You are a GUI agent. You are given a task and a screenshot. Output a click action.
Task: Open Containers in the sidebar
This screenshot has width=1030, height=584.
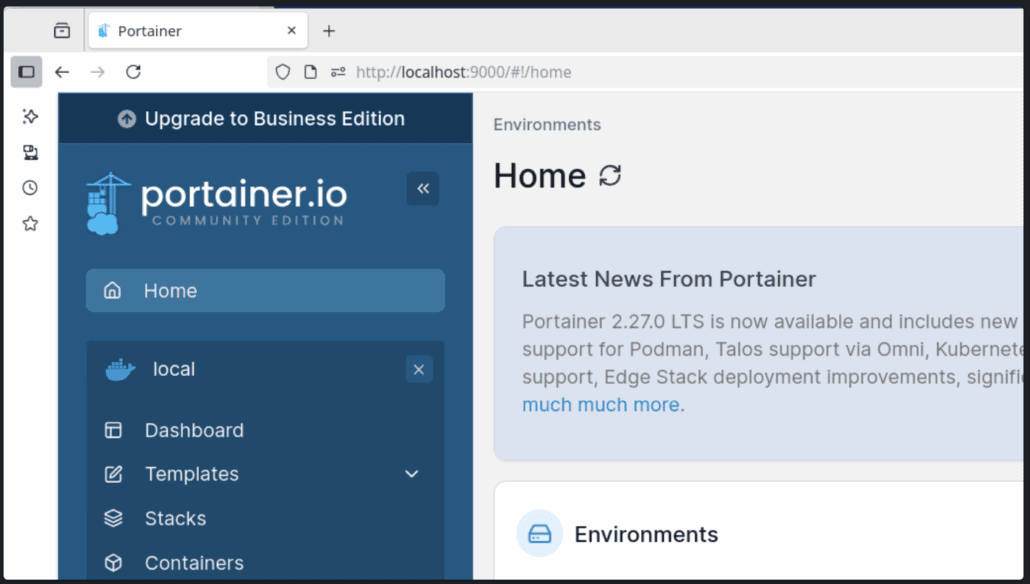click(x=265, y=563)
